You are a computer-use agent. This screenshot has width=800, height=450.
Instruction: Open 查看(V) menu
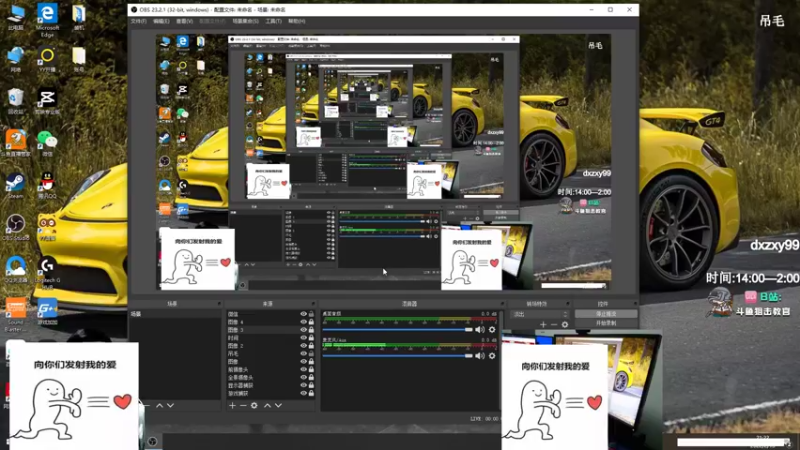[184, 21]
